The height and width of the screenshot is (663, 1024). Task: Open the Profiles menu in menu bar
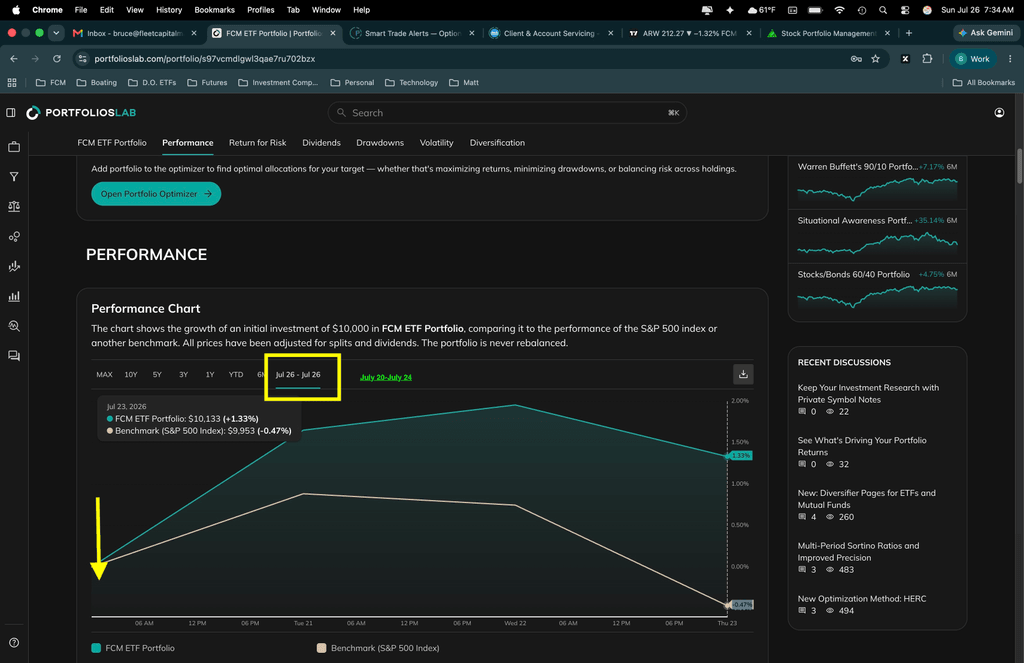tap(261, 10)
